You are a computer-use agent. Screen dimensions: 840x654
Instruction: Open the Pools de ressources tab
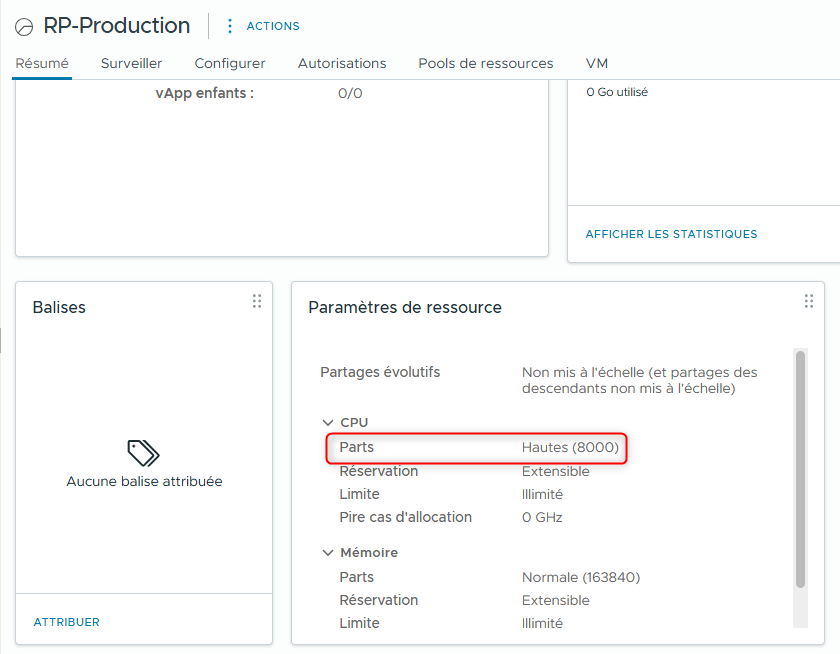(x=485, y=63)
